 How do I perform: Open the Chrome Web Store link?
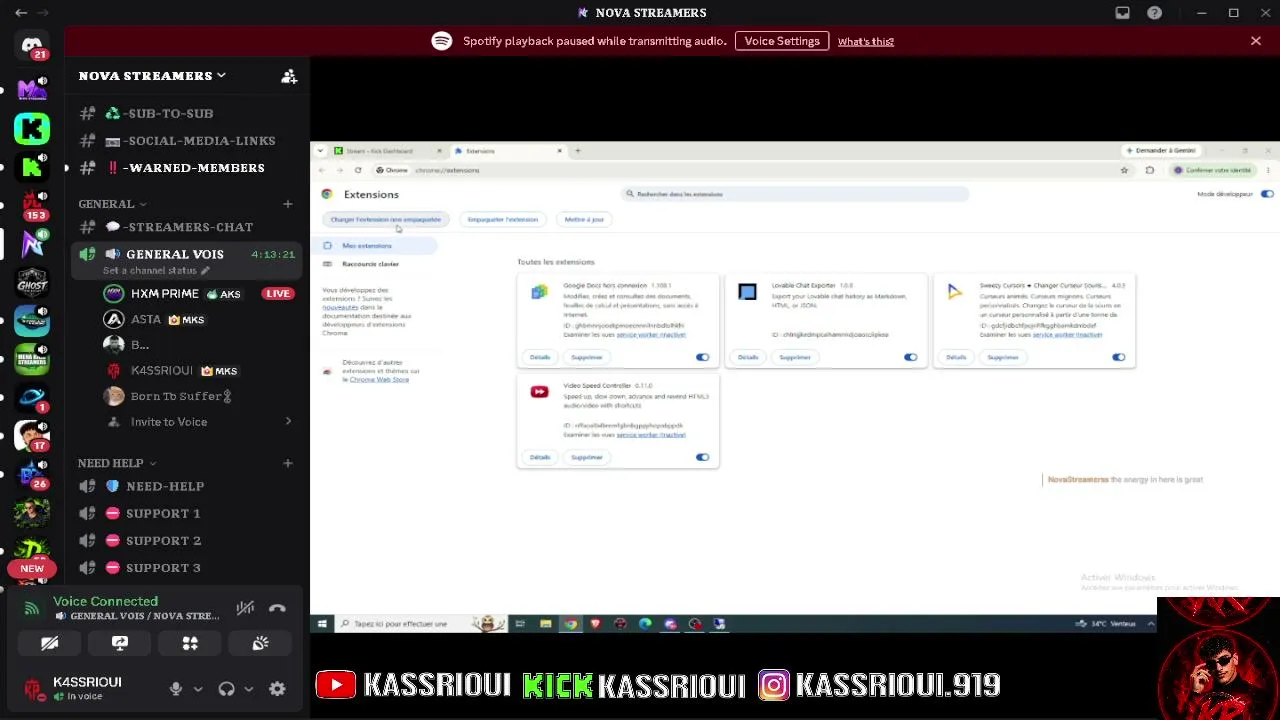pyautogui.click(x=379, y=380)
